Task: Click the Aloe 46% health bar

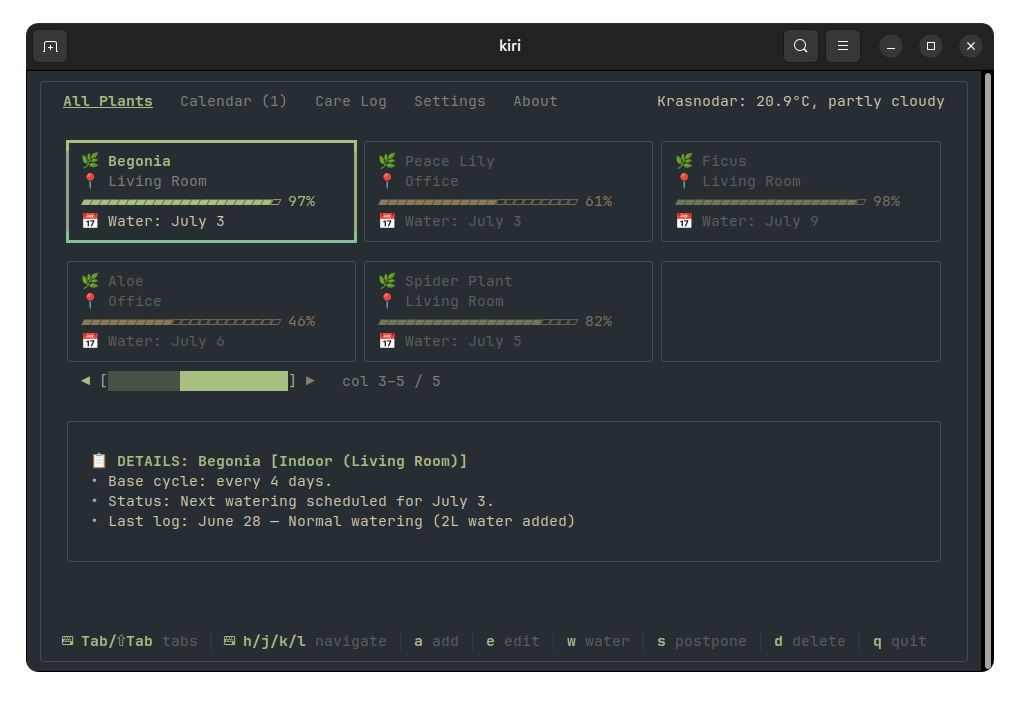Action: tap(181, 322)
